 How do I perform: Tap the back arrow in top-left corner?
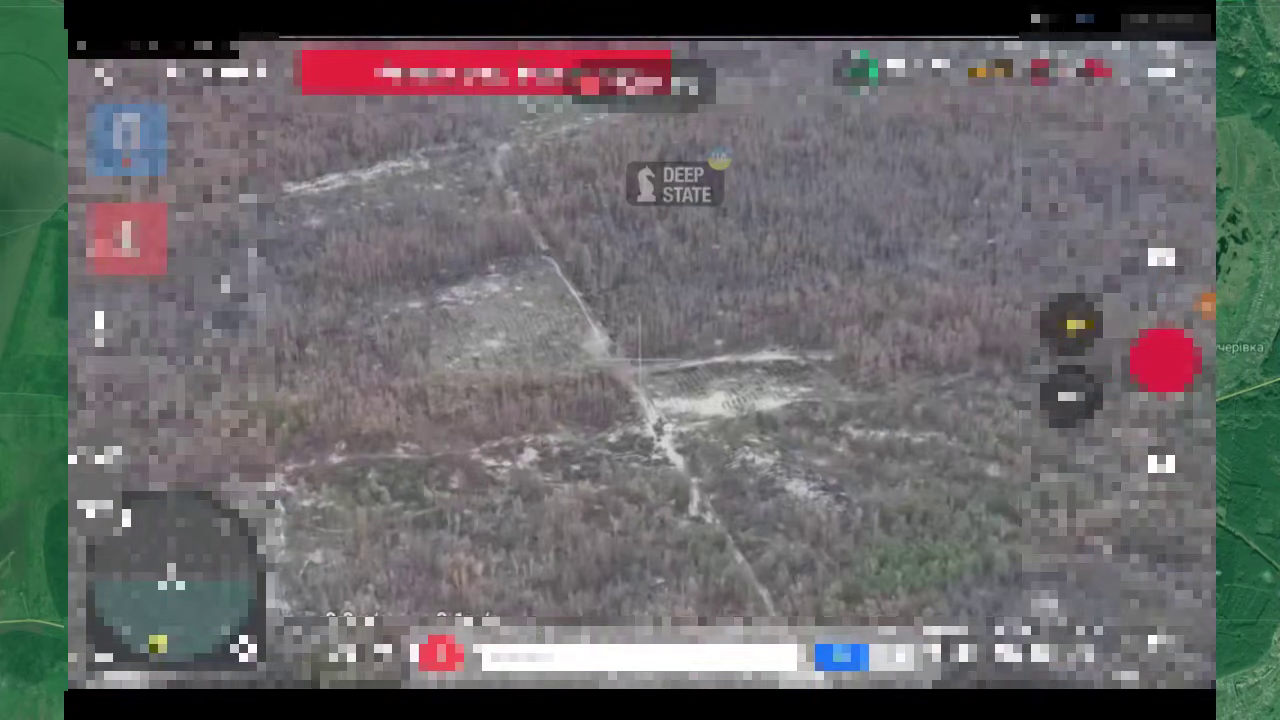(103, 74)
